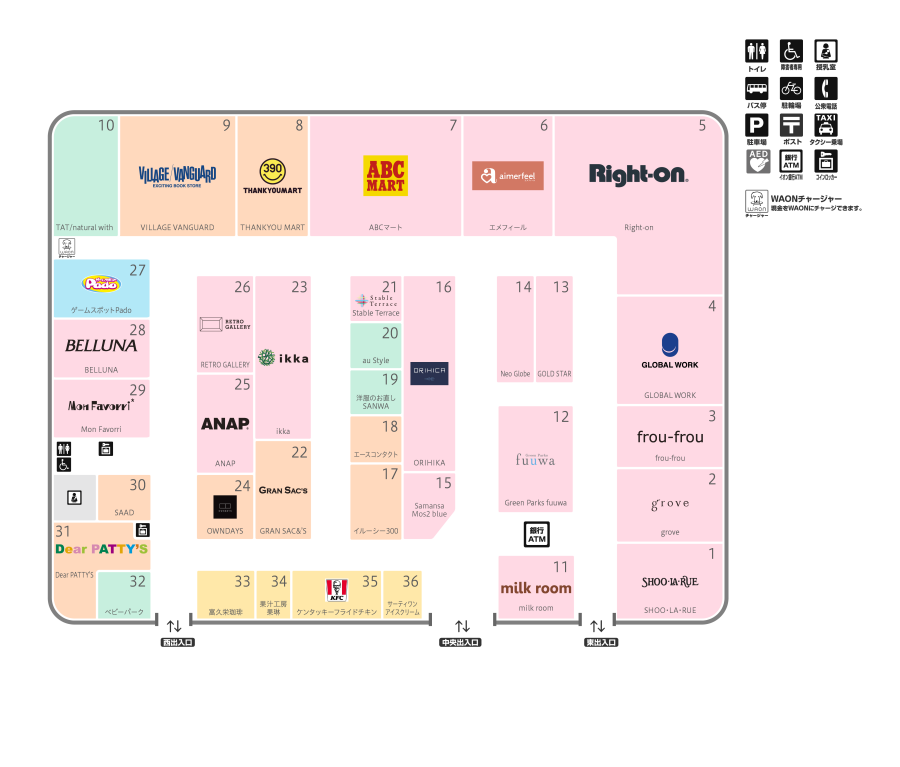The height and width of the screenshot is (767, 900).
Task: Click the Right-on logo in shop 5
Action: click(x=638, y=175)
